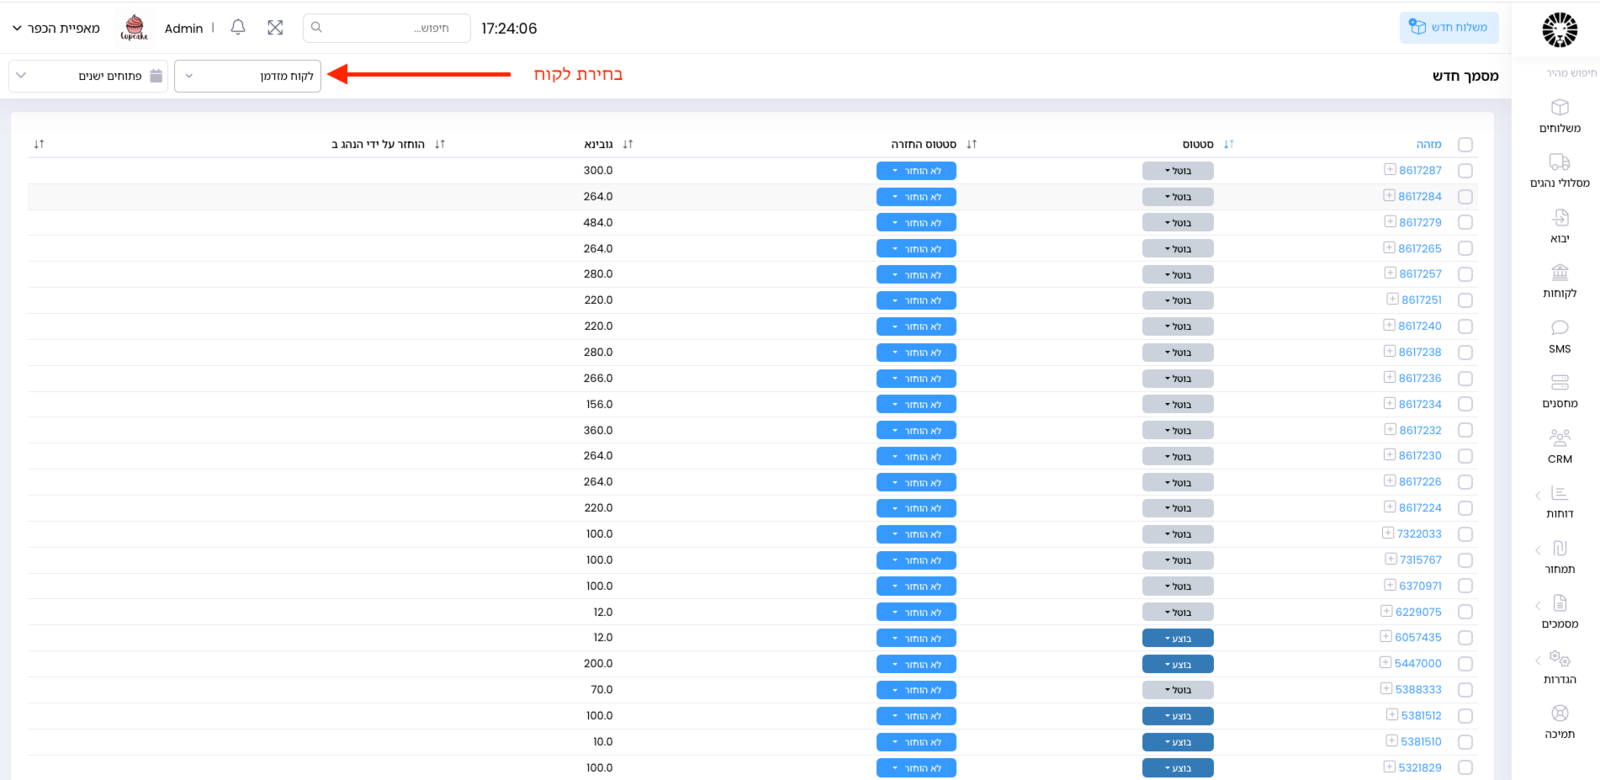Expand row details with plus icon for 8617287
The width and height of the screenshot is (1600, 780).
click(x=1389, y=170)
